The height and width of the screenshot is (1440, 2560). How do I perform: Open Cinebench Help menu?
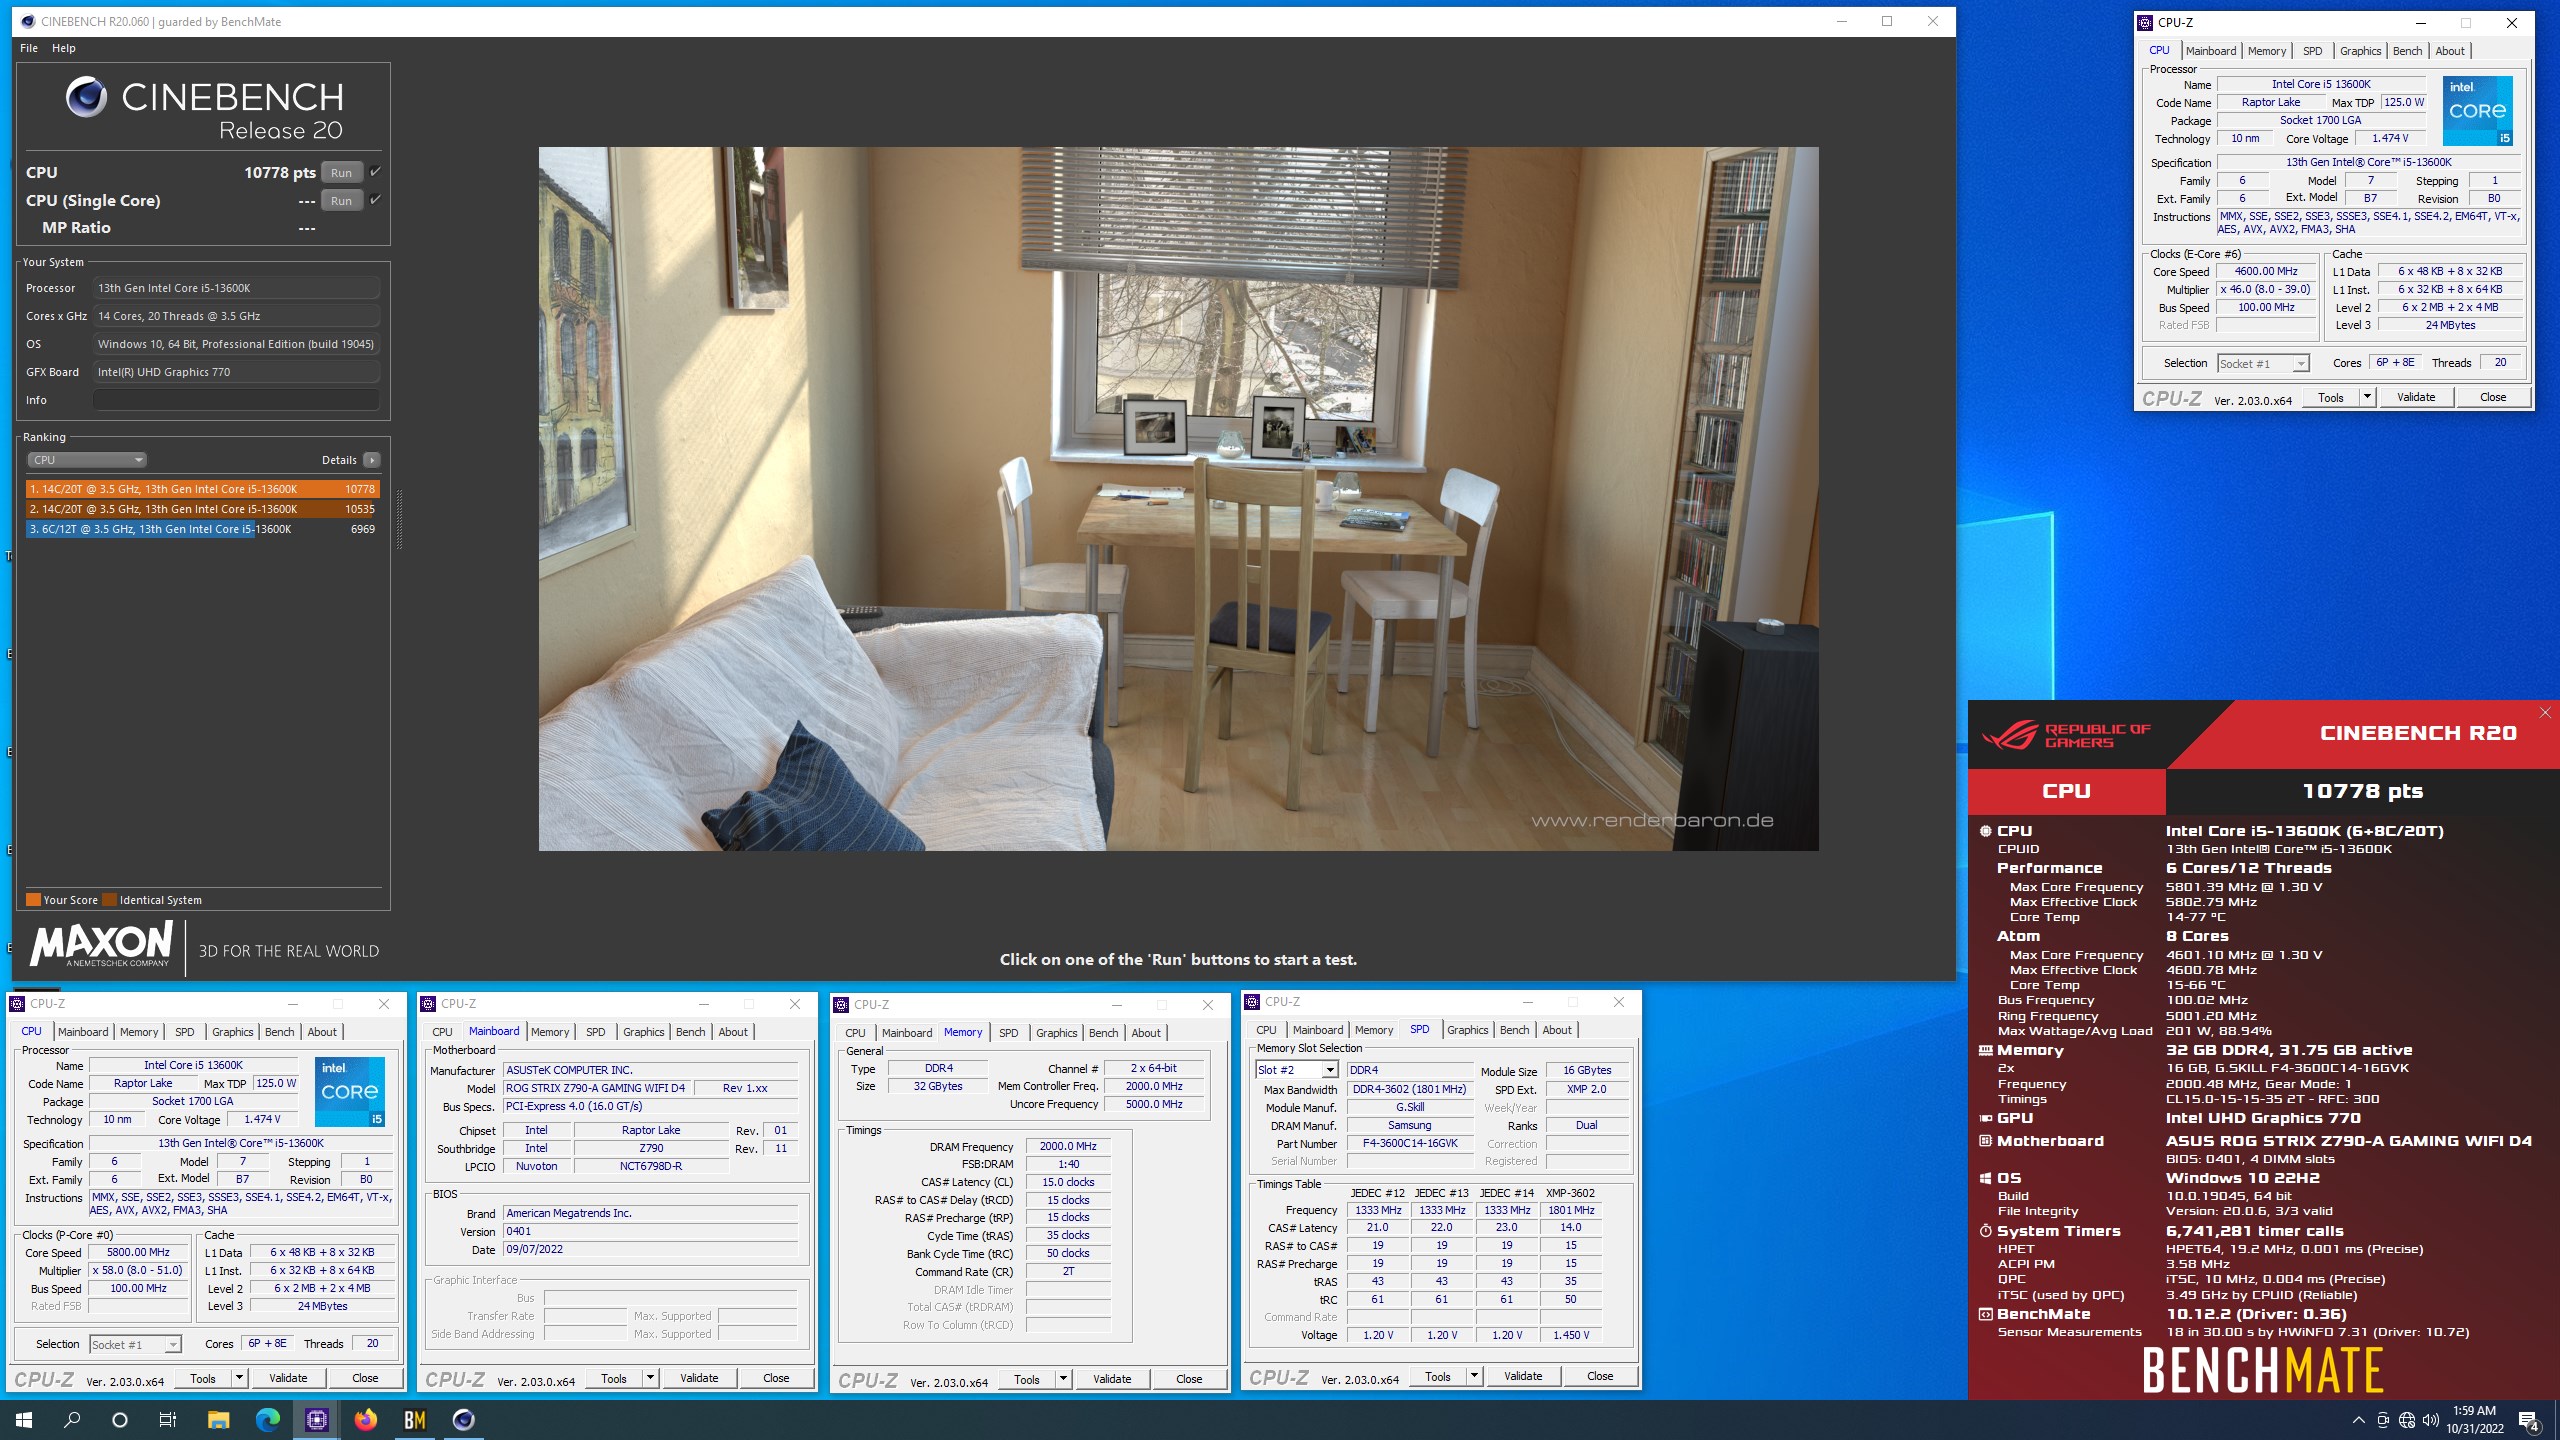[x=64, y=48]
